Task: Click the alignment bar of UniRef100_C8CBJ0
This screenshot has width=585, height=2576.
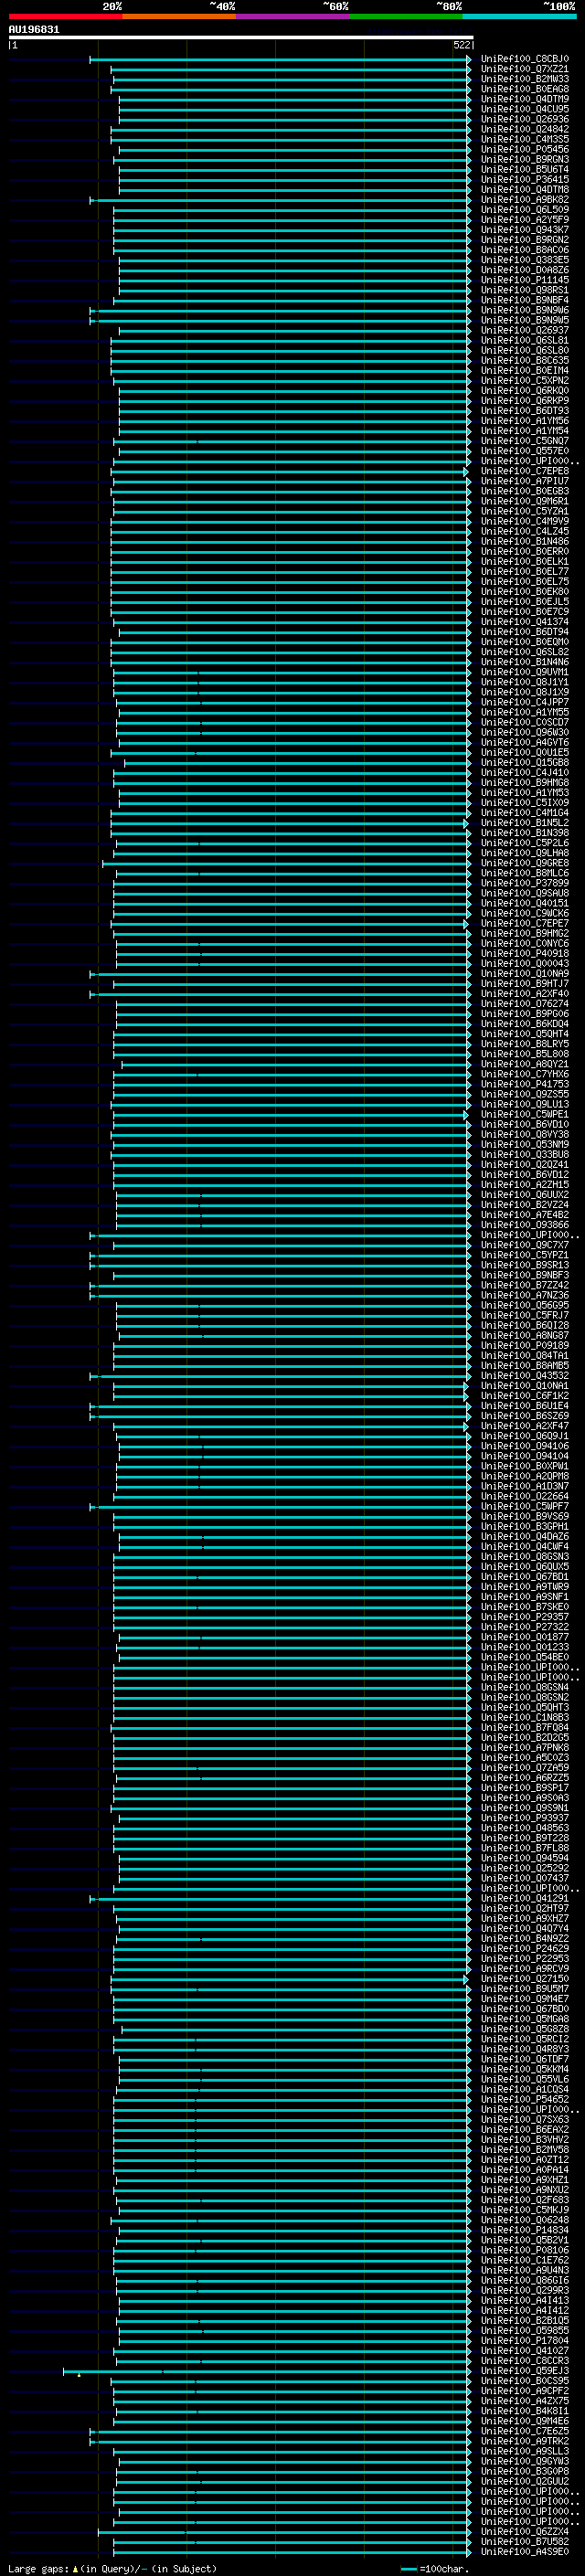Action: pyautogui.click(x=280, y=59)
